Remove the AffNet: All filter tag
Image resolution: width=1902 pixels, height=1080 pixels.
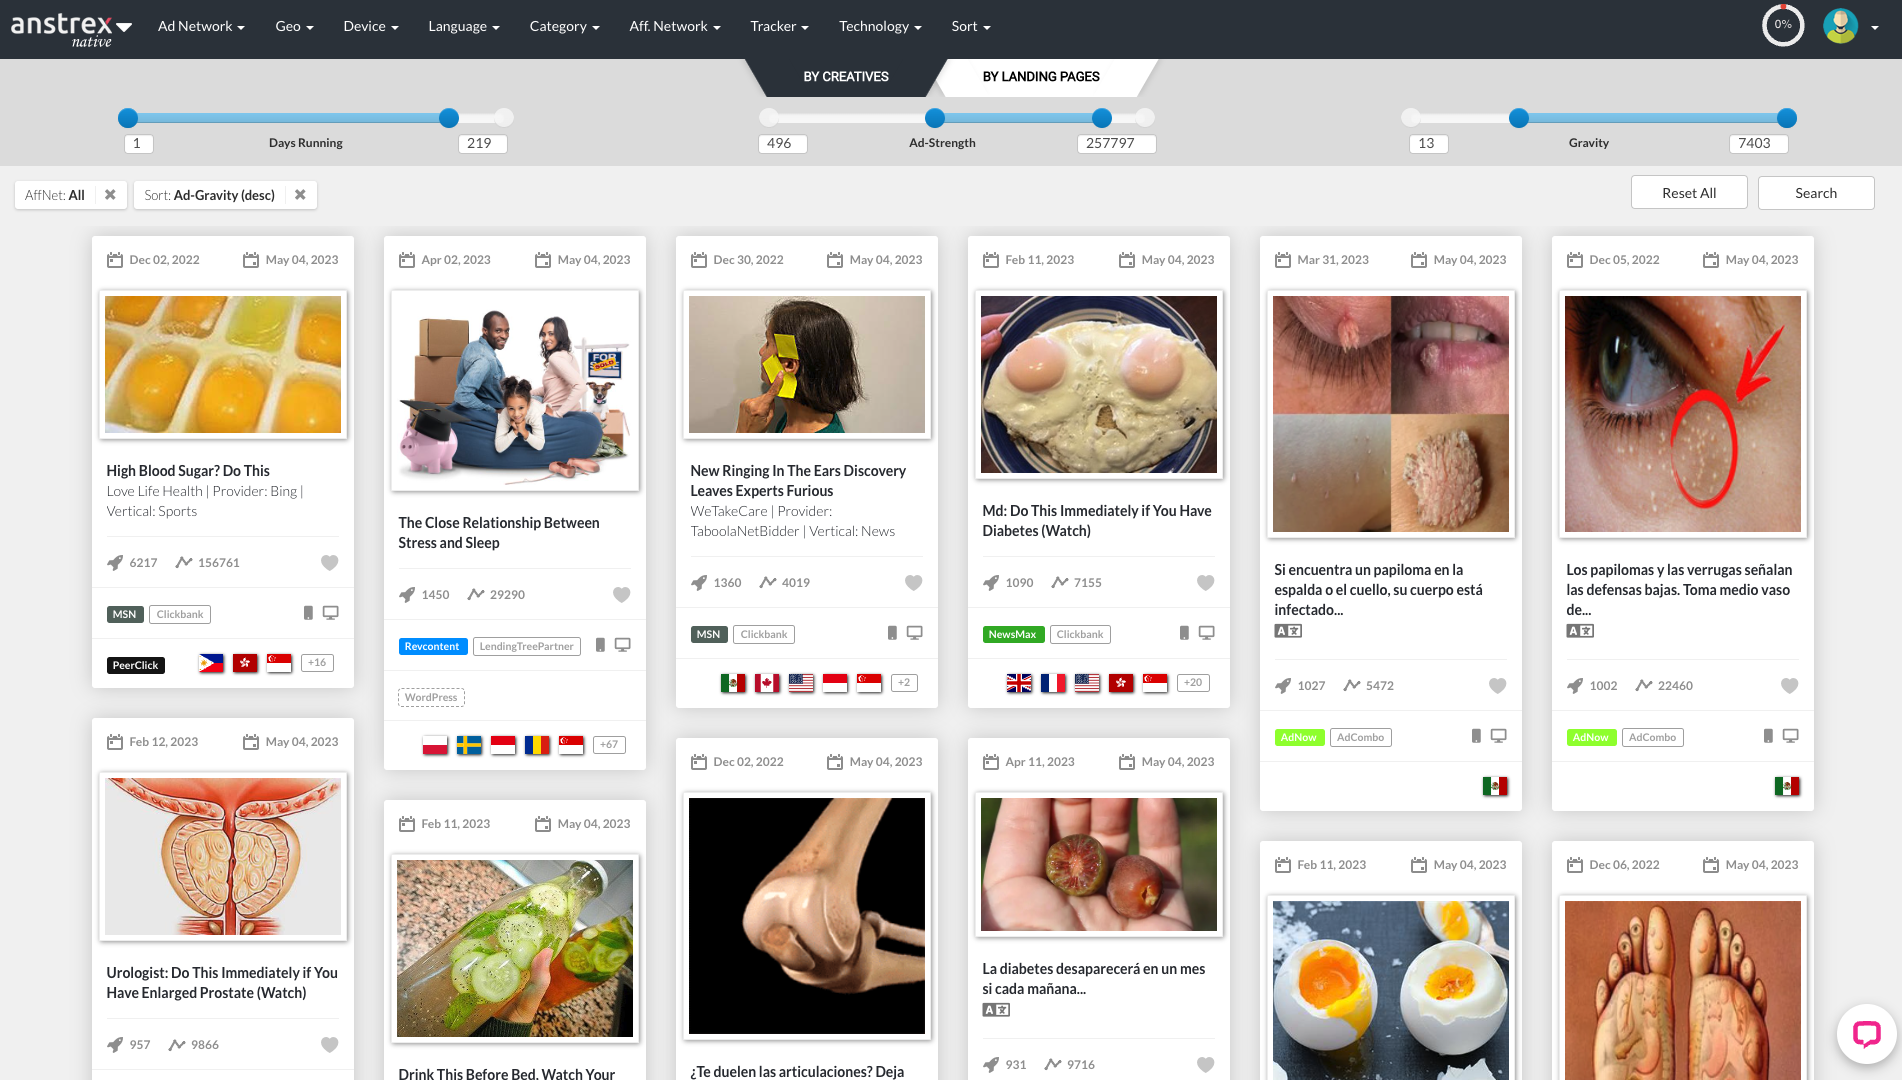[x=111, y=195]
